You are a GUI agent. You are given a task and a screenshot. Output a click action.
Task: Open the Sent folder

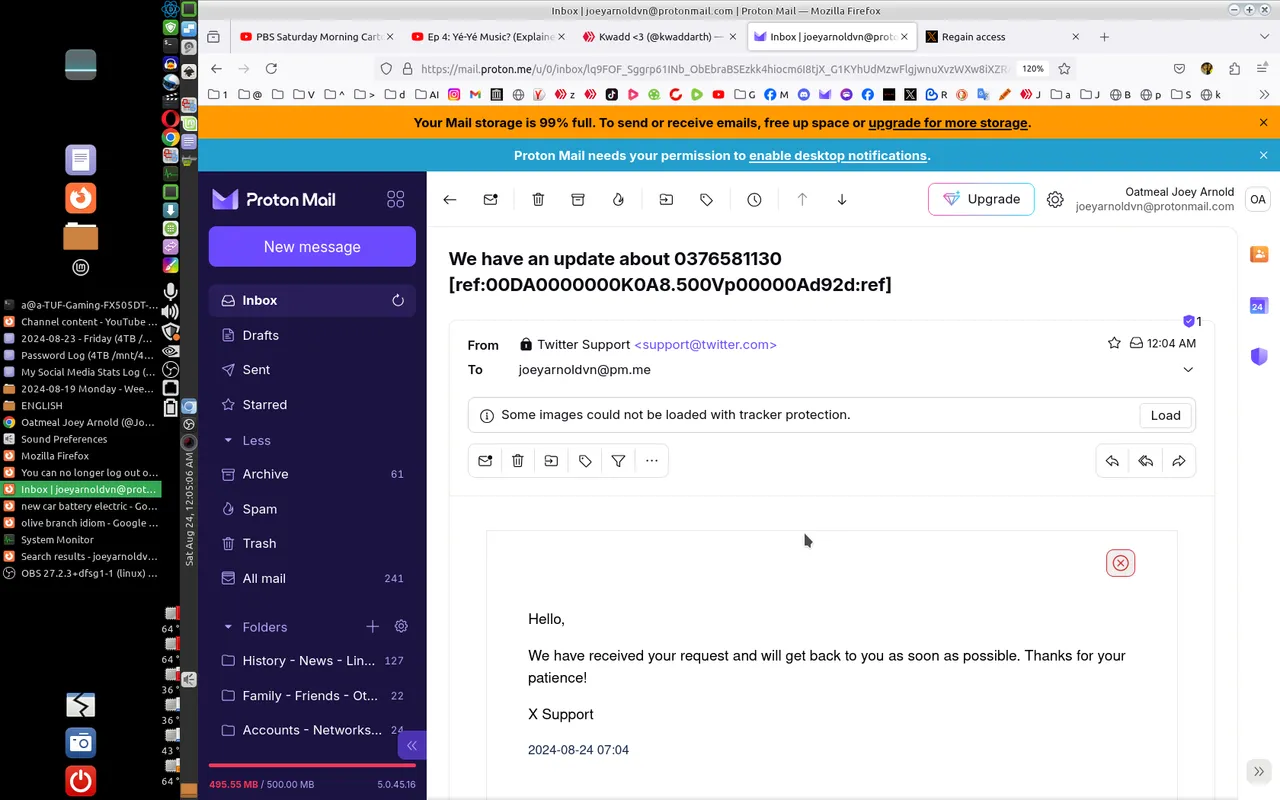coord(312,370)
